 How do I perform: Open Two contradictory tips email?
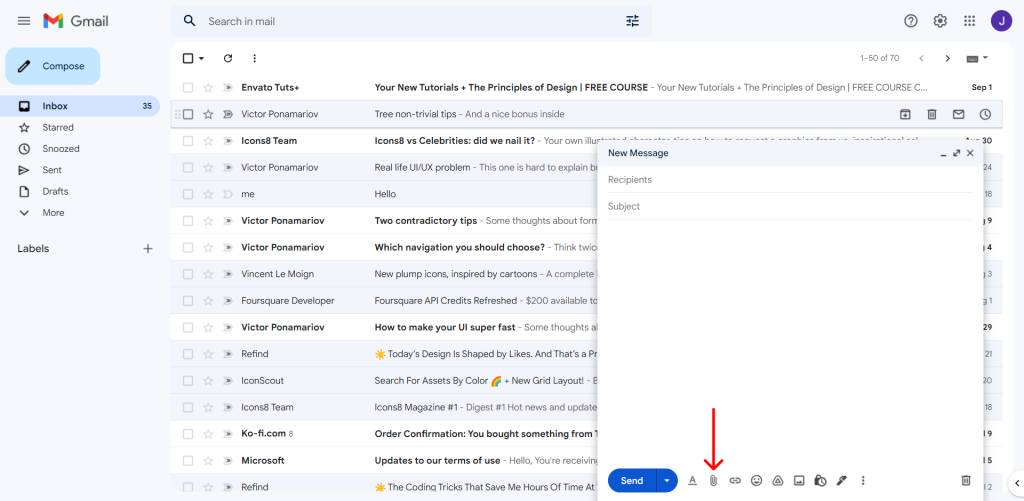coord(384,221)
